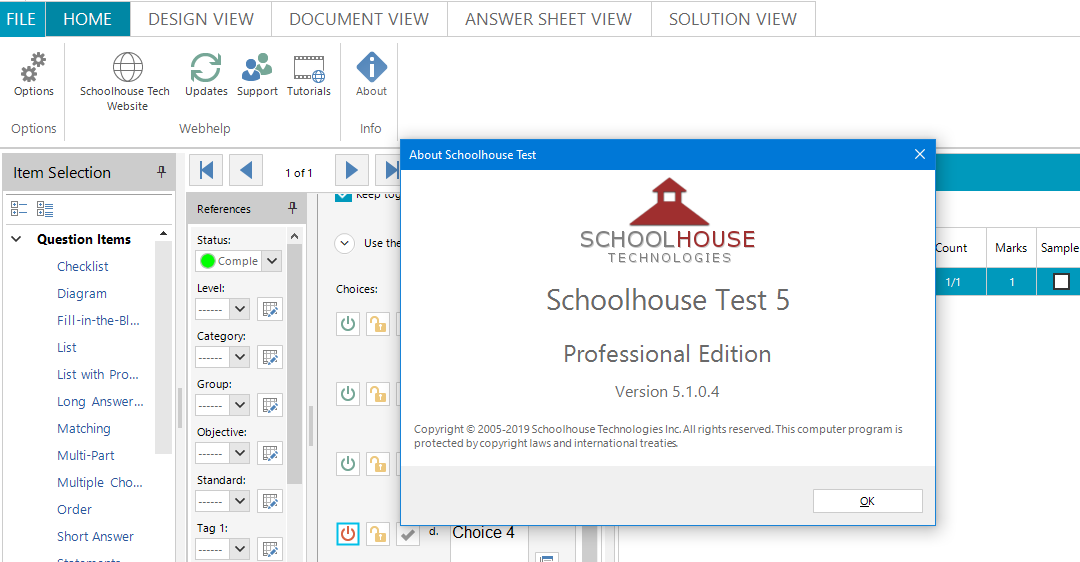The width and height of the screenshot is (1080, 562).
Task: Open the Group dropdown
Action: (240, 405)
